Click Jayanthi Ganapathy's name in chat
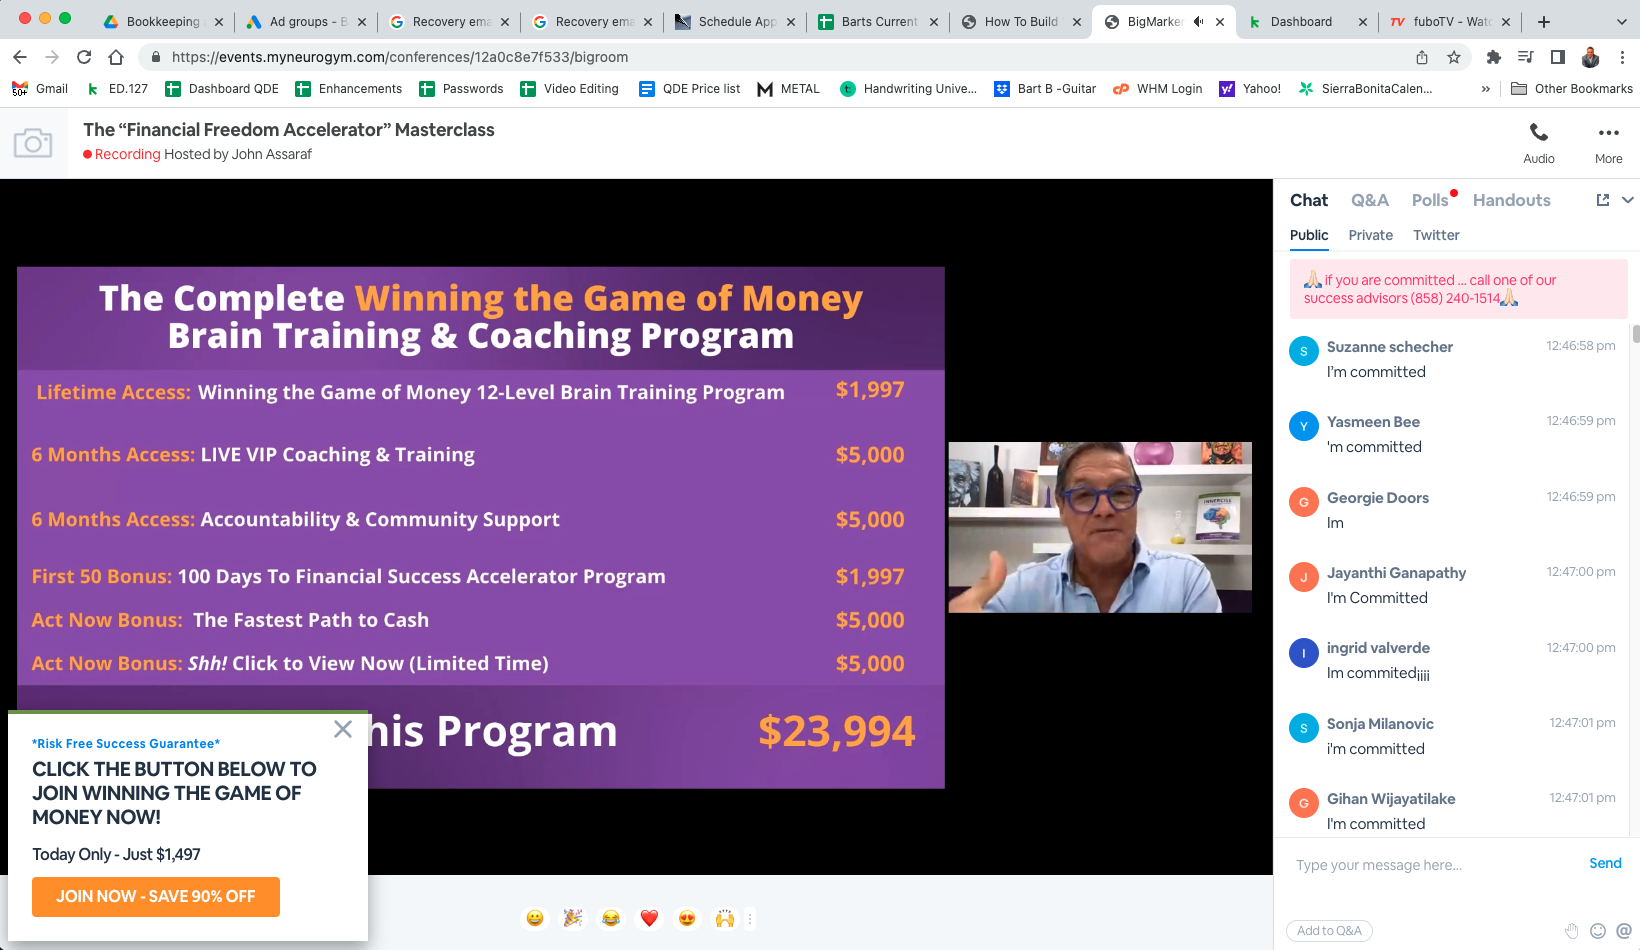The height and width of the screenshot is (950, 1640). tap(1396, 573)
